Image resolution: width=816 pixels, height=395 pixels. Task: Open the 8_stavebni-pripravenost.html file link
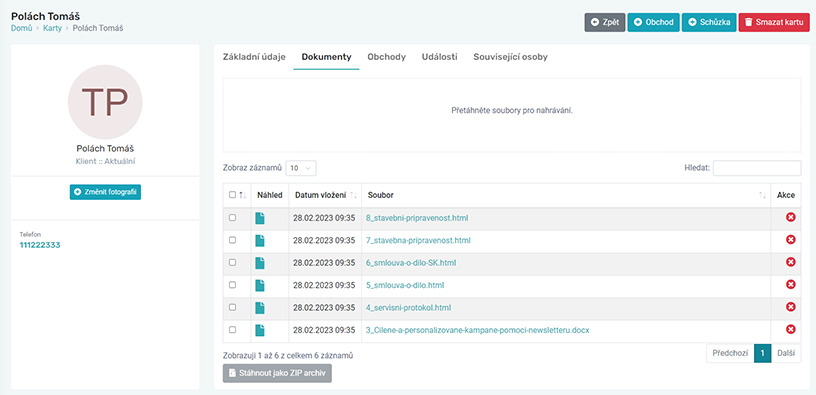417,218
